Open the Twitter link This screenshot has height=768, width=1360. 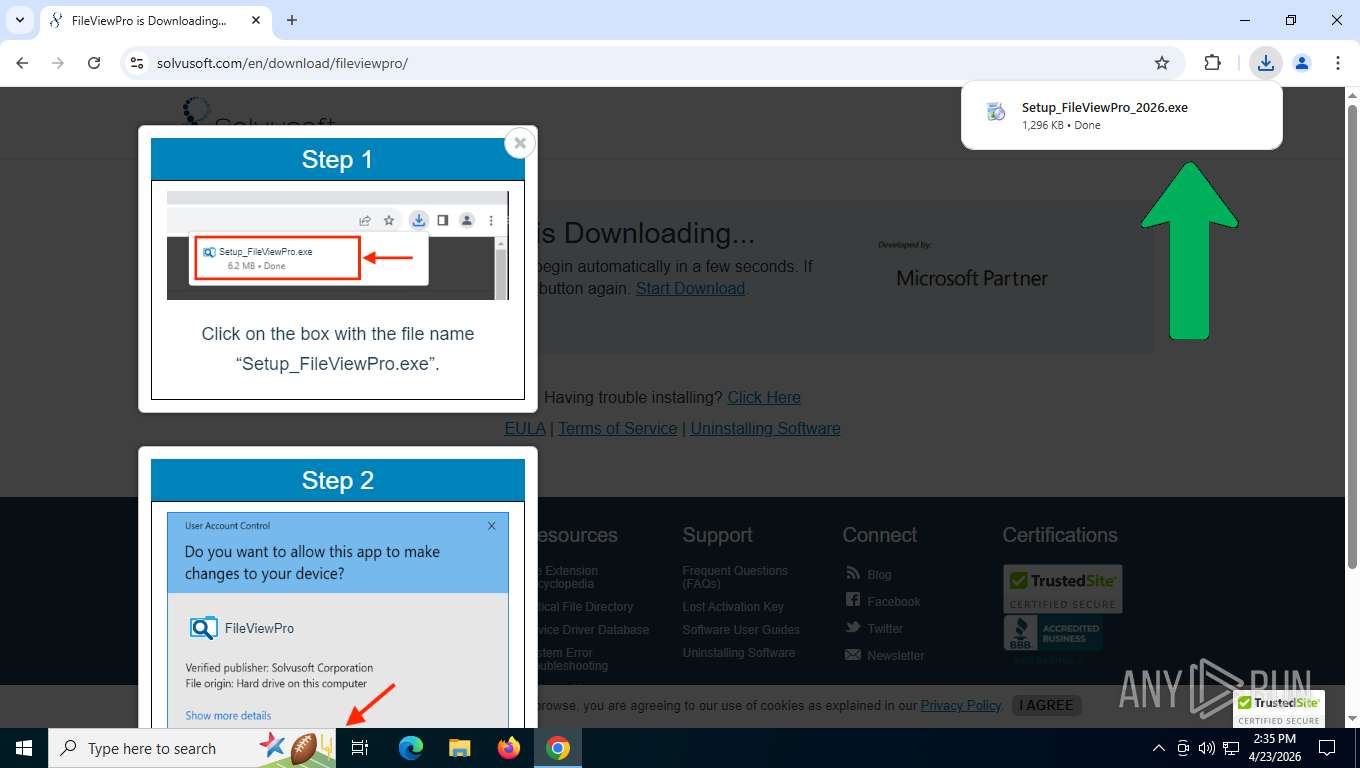(x=885, y=629)
